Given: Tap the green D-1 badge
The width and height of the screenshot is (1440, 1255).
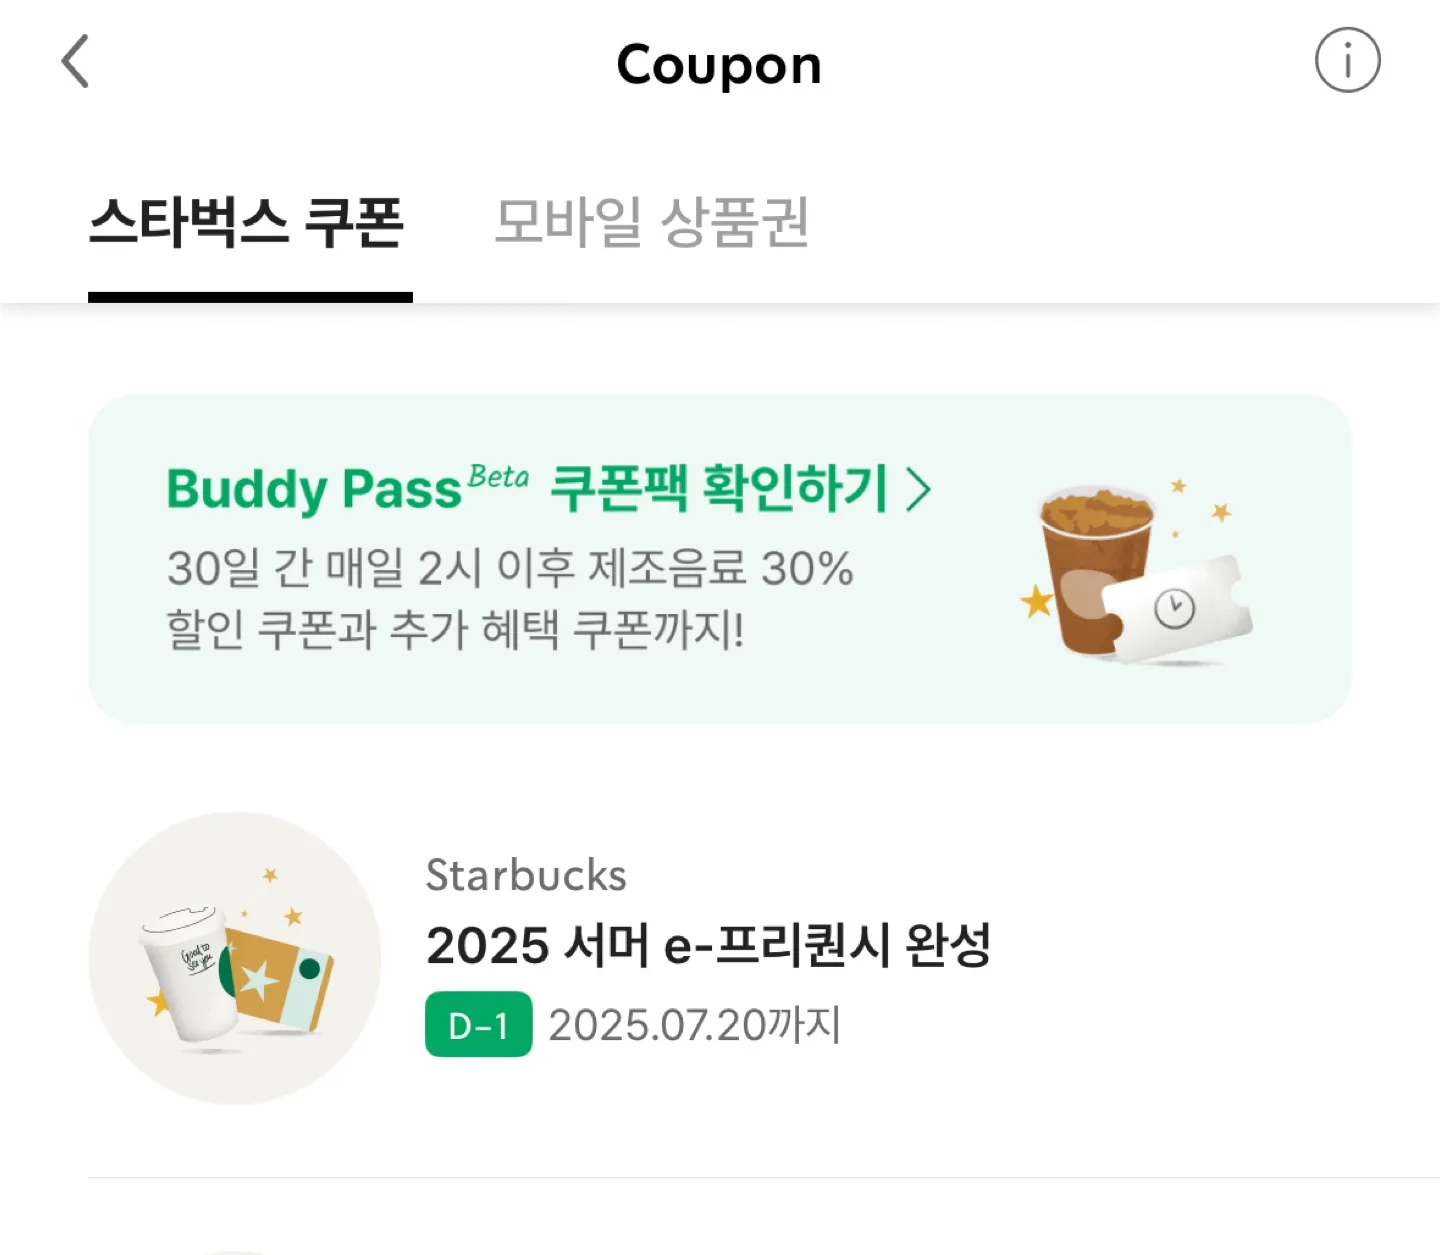Looking at the screenshot, I should (x=478, y=1025).
